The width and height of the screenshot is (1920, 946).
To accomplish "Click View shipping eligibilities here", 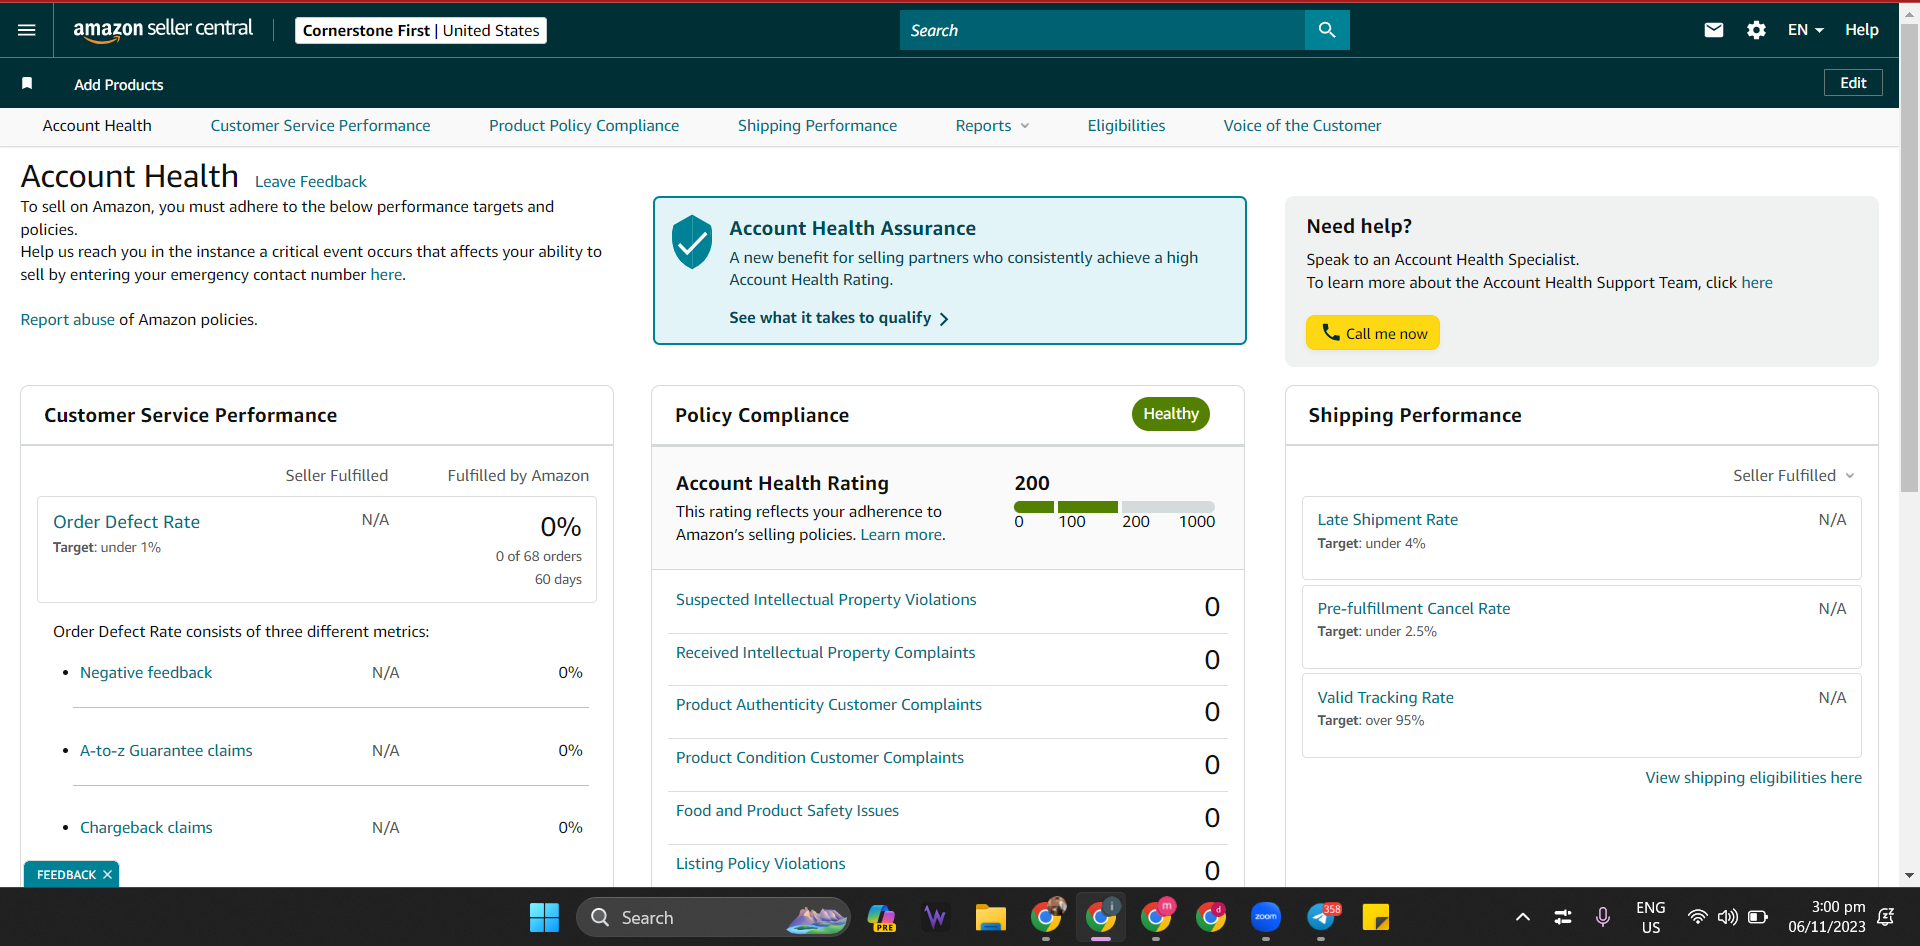I will point(1753,778).
